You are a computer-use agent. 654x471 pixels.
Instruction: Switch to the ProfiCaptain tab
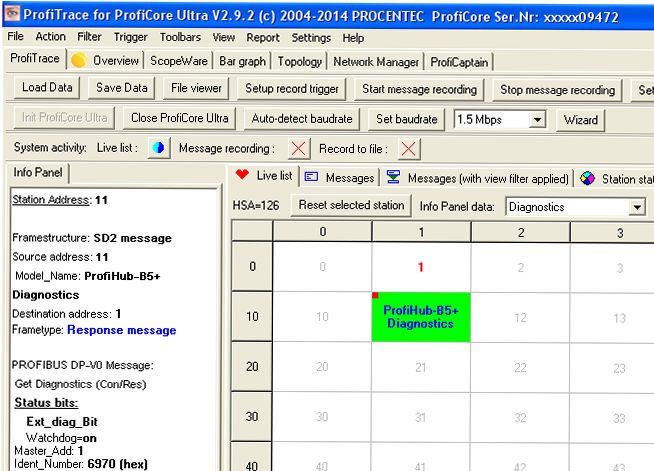(x=459, y=63)
